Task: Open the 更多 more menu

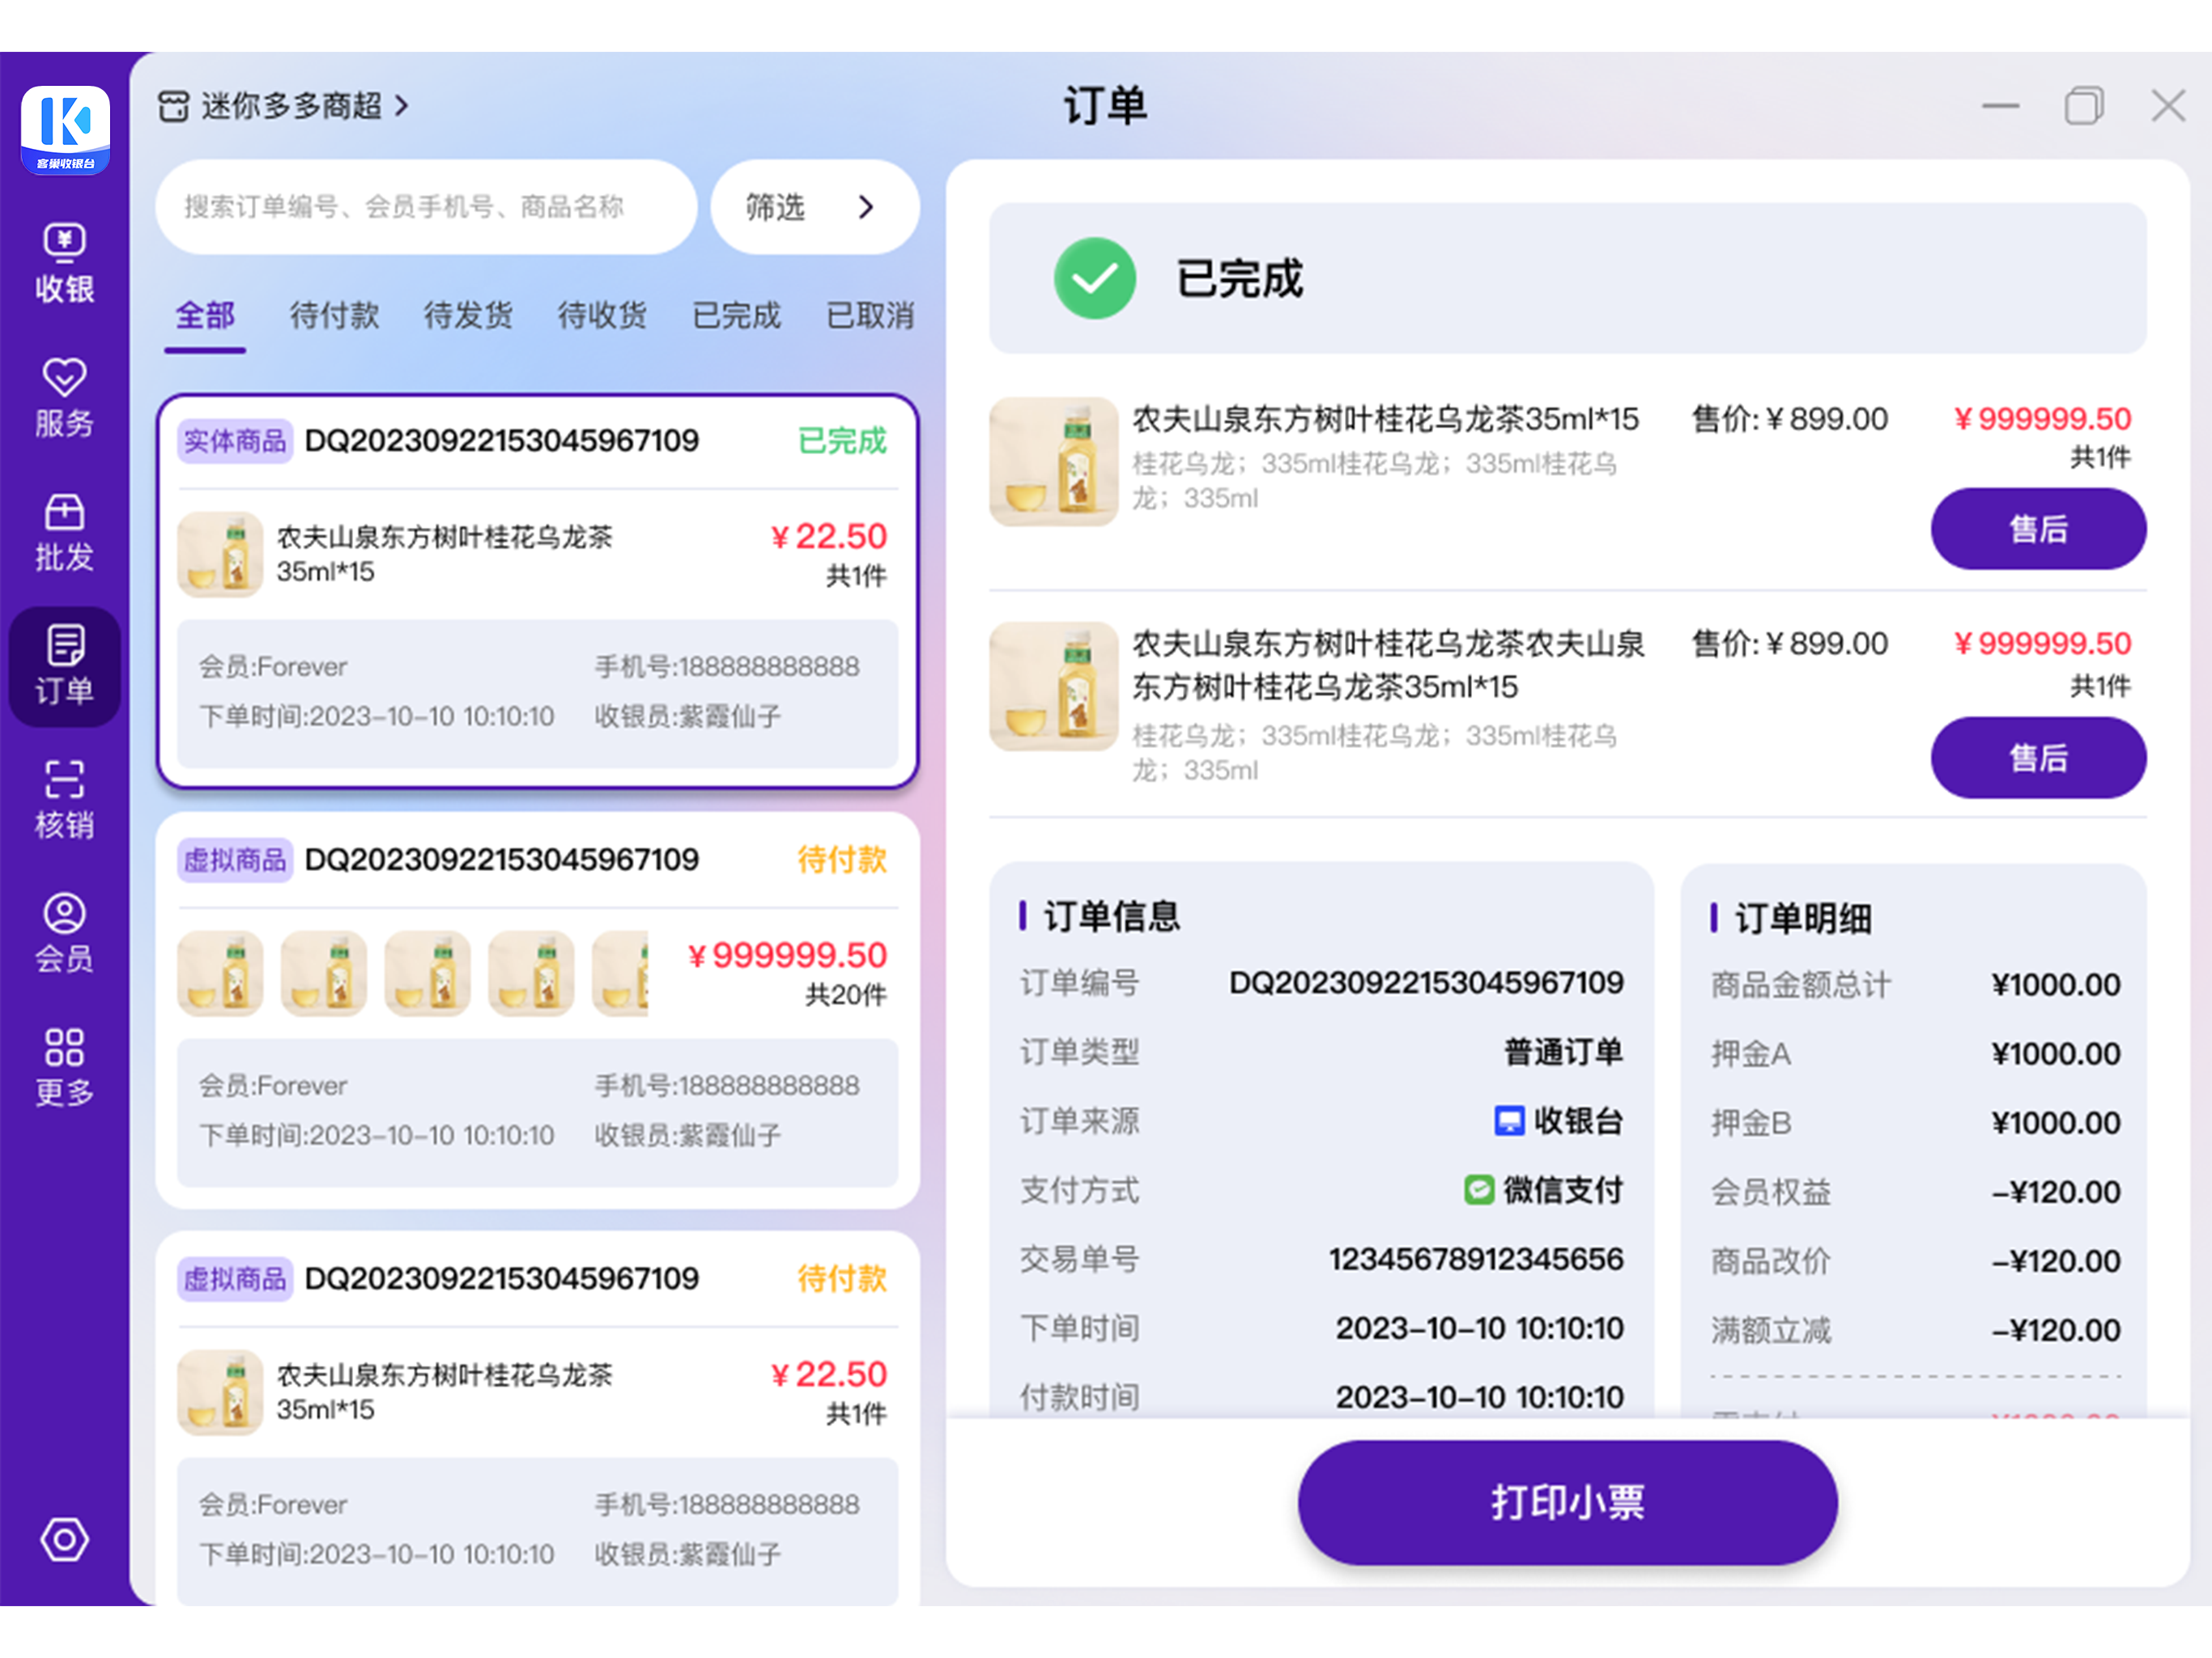Action: [65, 1069]
